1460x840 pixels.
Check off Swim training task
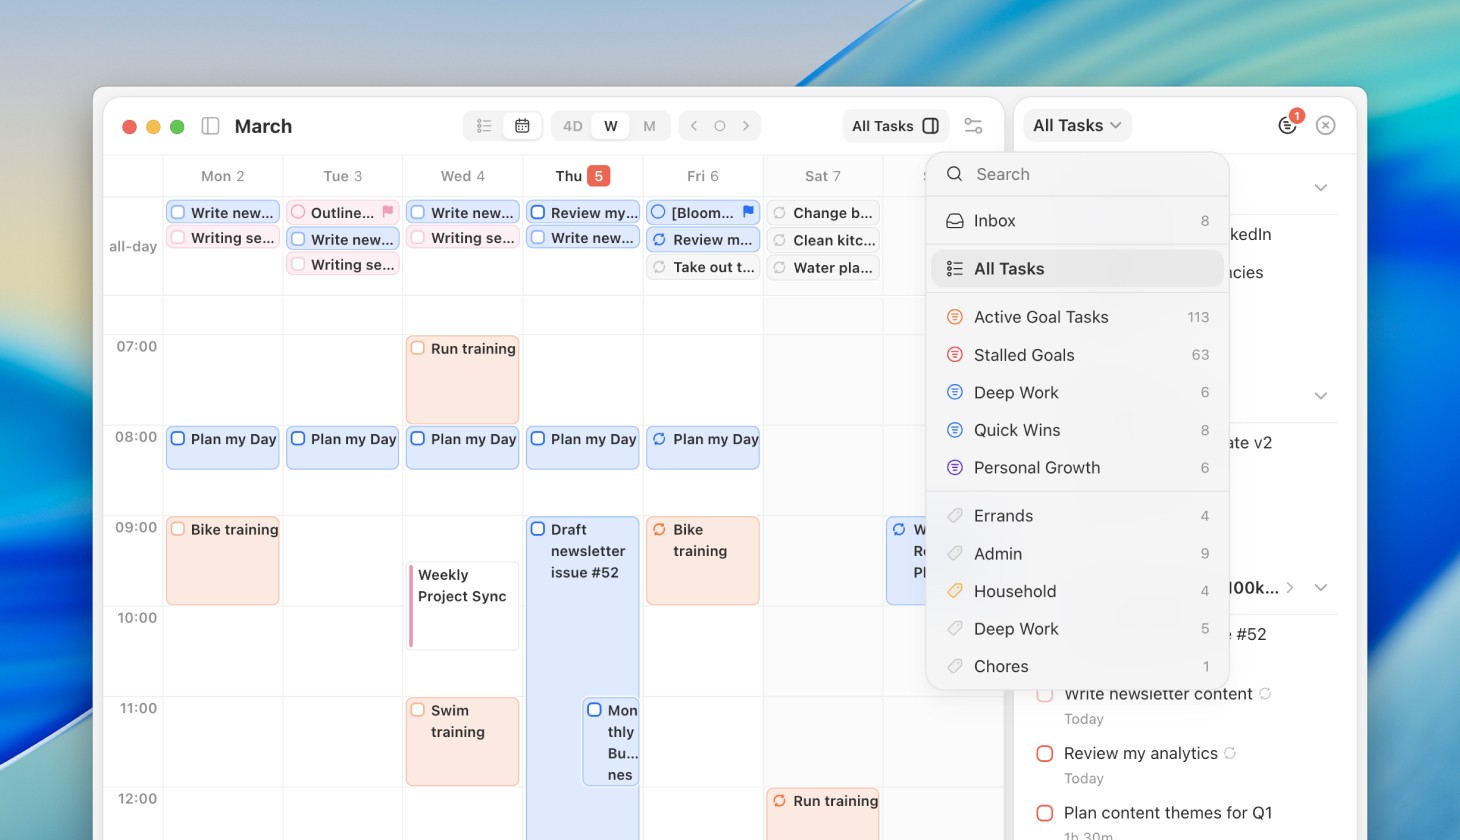(418, 711)
